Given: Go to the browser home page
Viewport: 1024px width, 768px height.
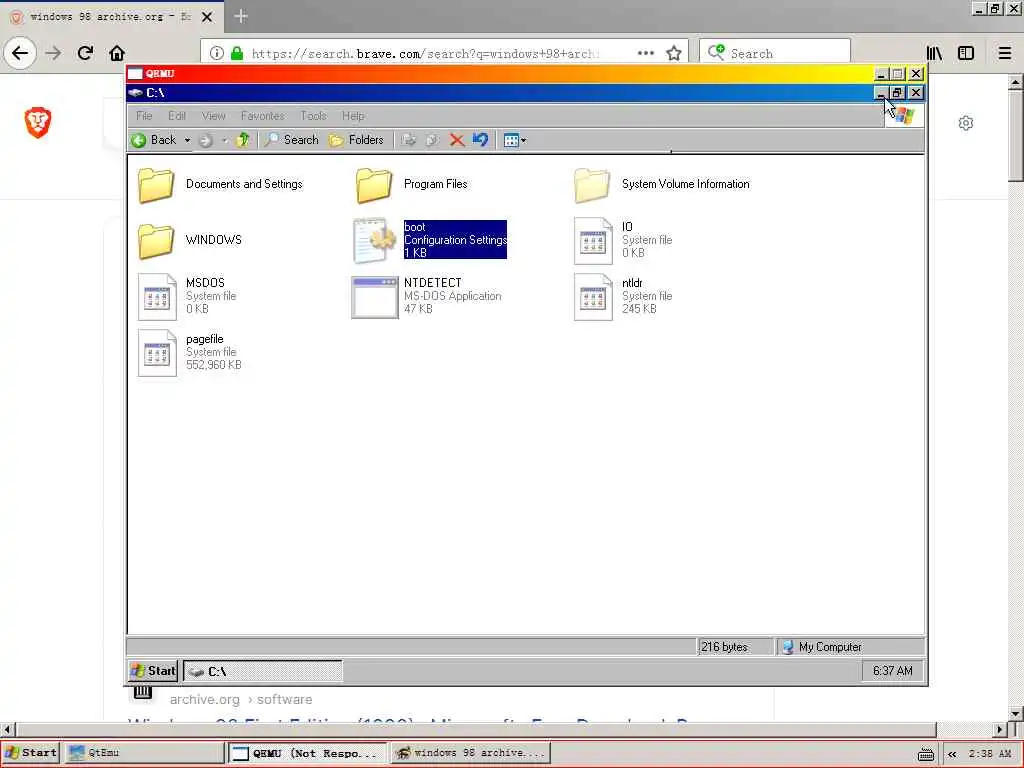Looking at the screenshot, I should pos(117,53).
